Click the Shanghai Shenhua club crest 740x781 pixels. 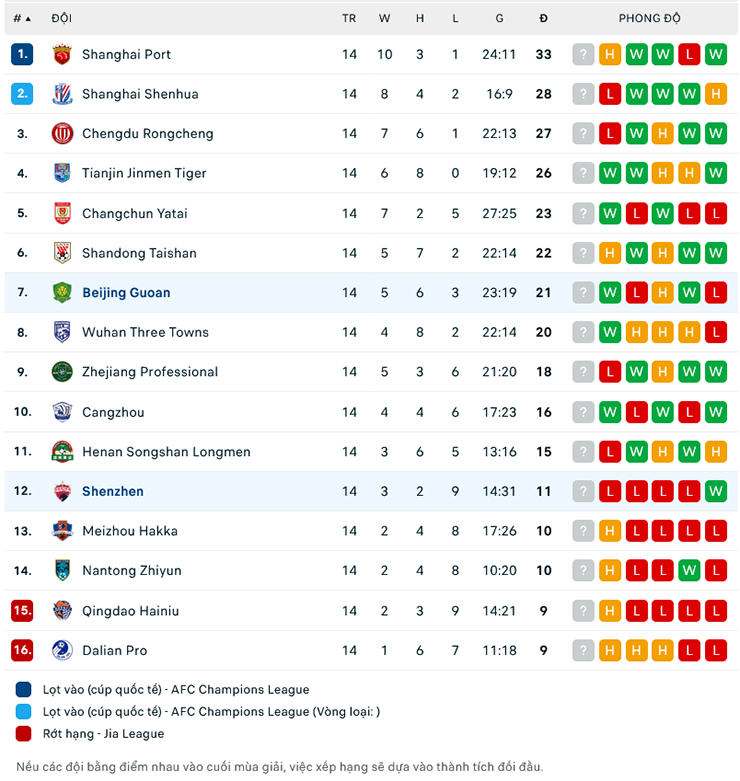pos(62,94)
